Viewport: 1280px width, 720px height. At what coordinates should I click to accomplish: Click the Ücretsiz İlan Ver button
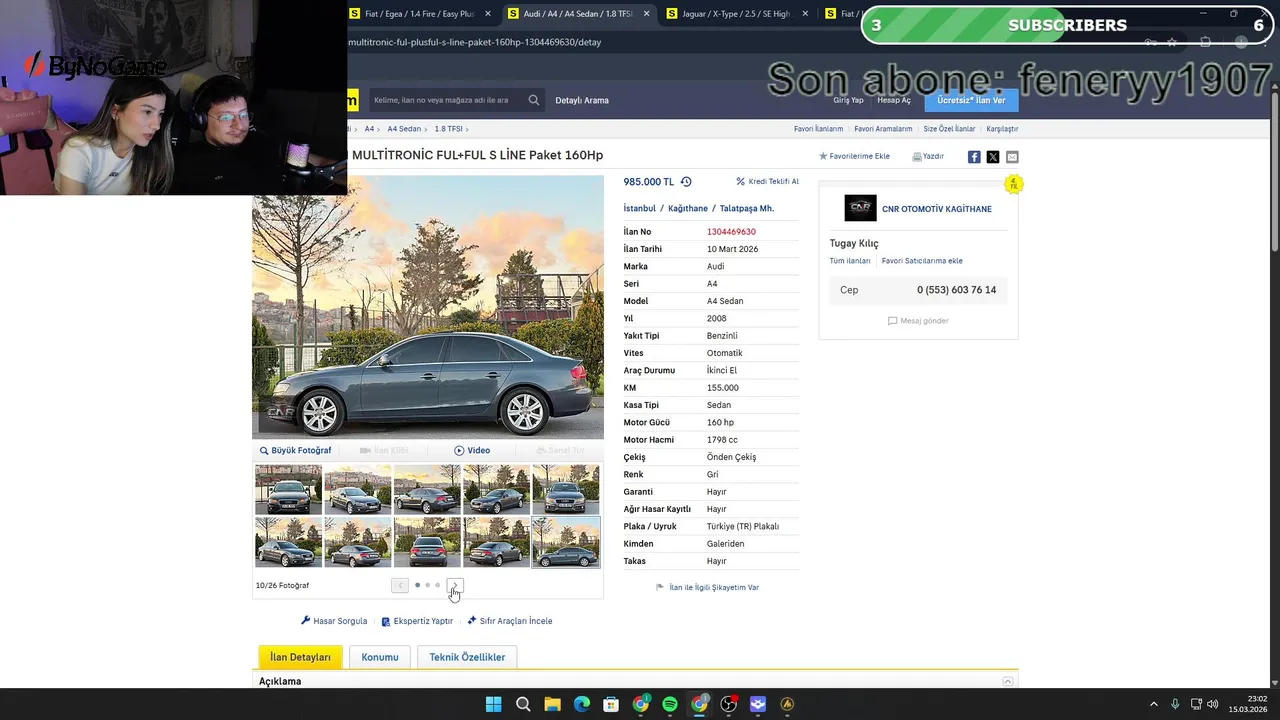click(971, 100)
